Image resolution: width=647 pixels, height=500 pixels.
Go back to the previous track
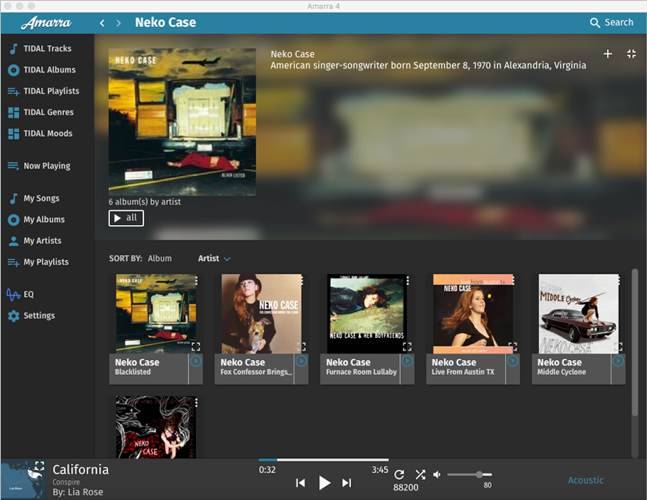pyautogui.click(x=300, y=483)
